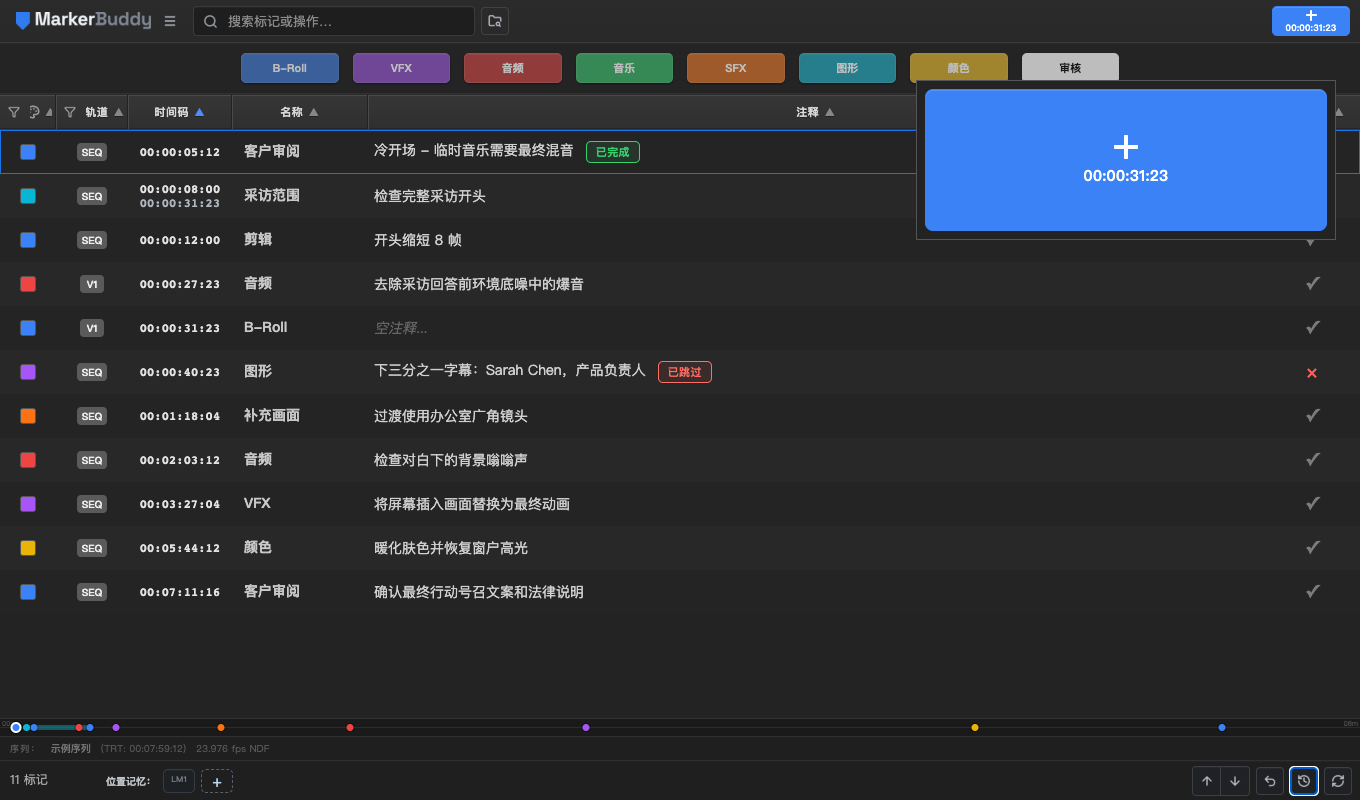Screen dimensions: 1360x800
Task: Select the B-Roll preset tab
Action: click(x=290, y=68)
